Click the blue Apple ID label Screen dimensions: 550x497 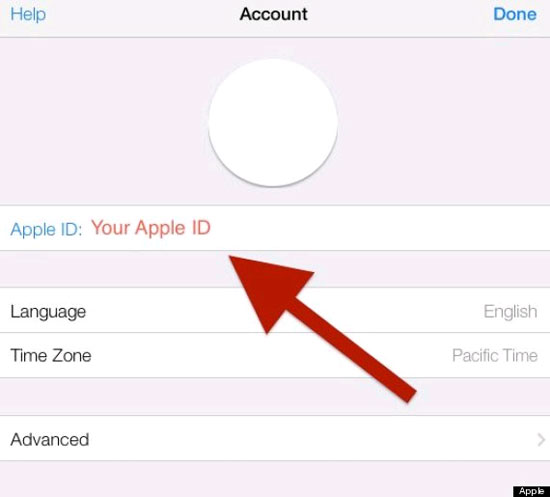pyautogui.click(x=46, y=230)
